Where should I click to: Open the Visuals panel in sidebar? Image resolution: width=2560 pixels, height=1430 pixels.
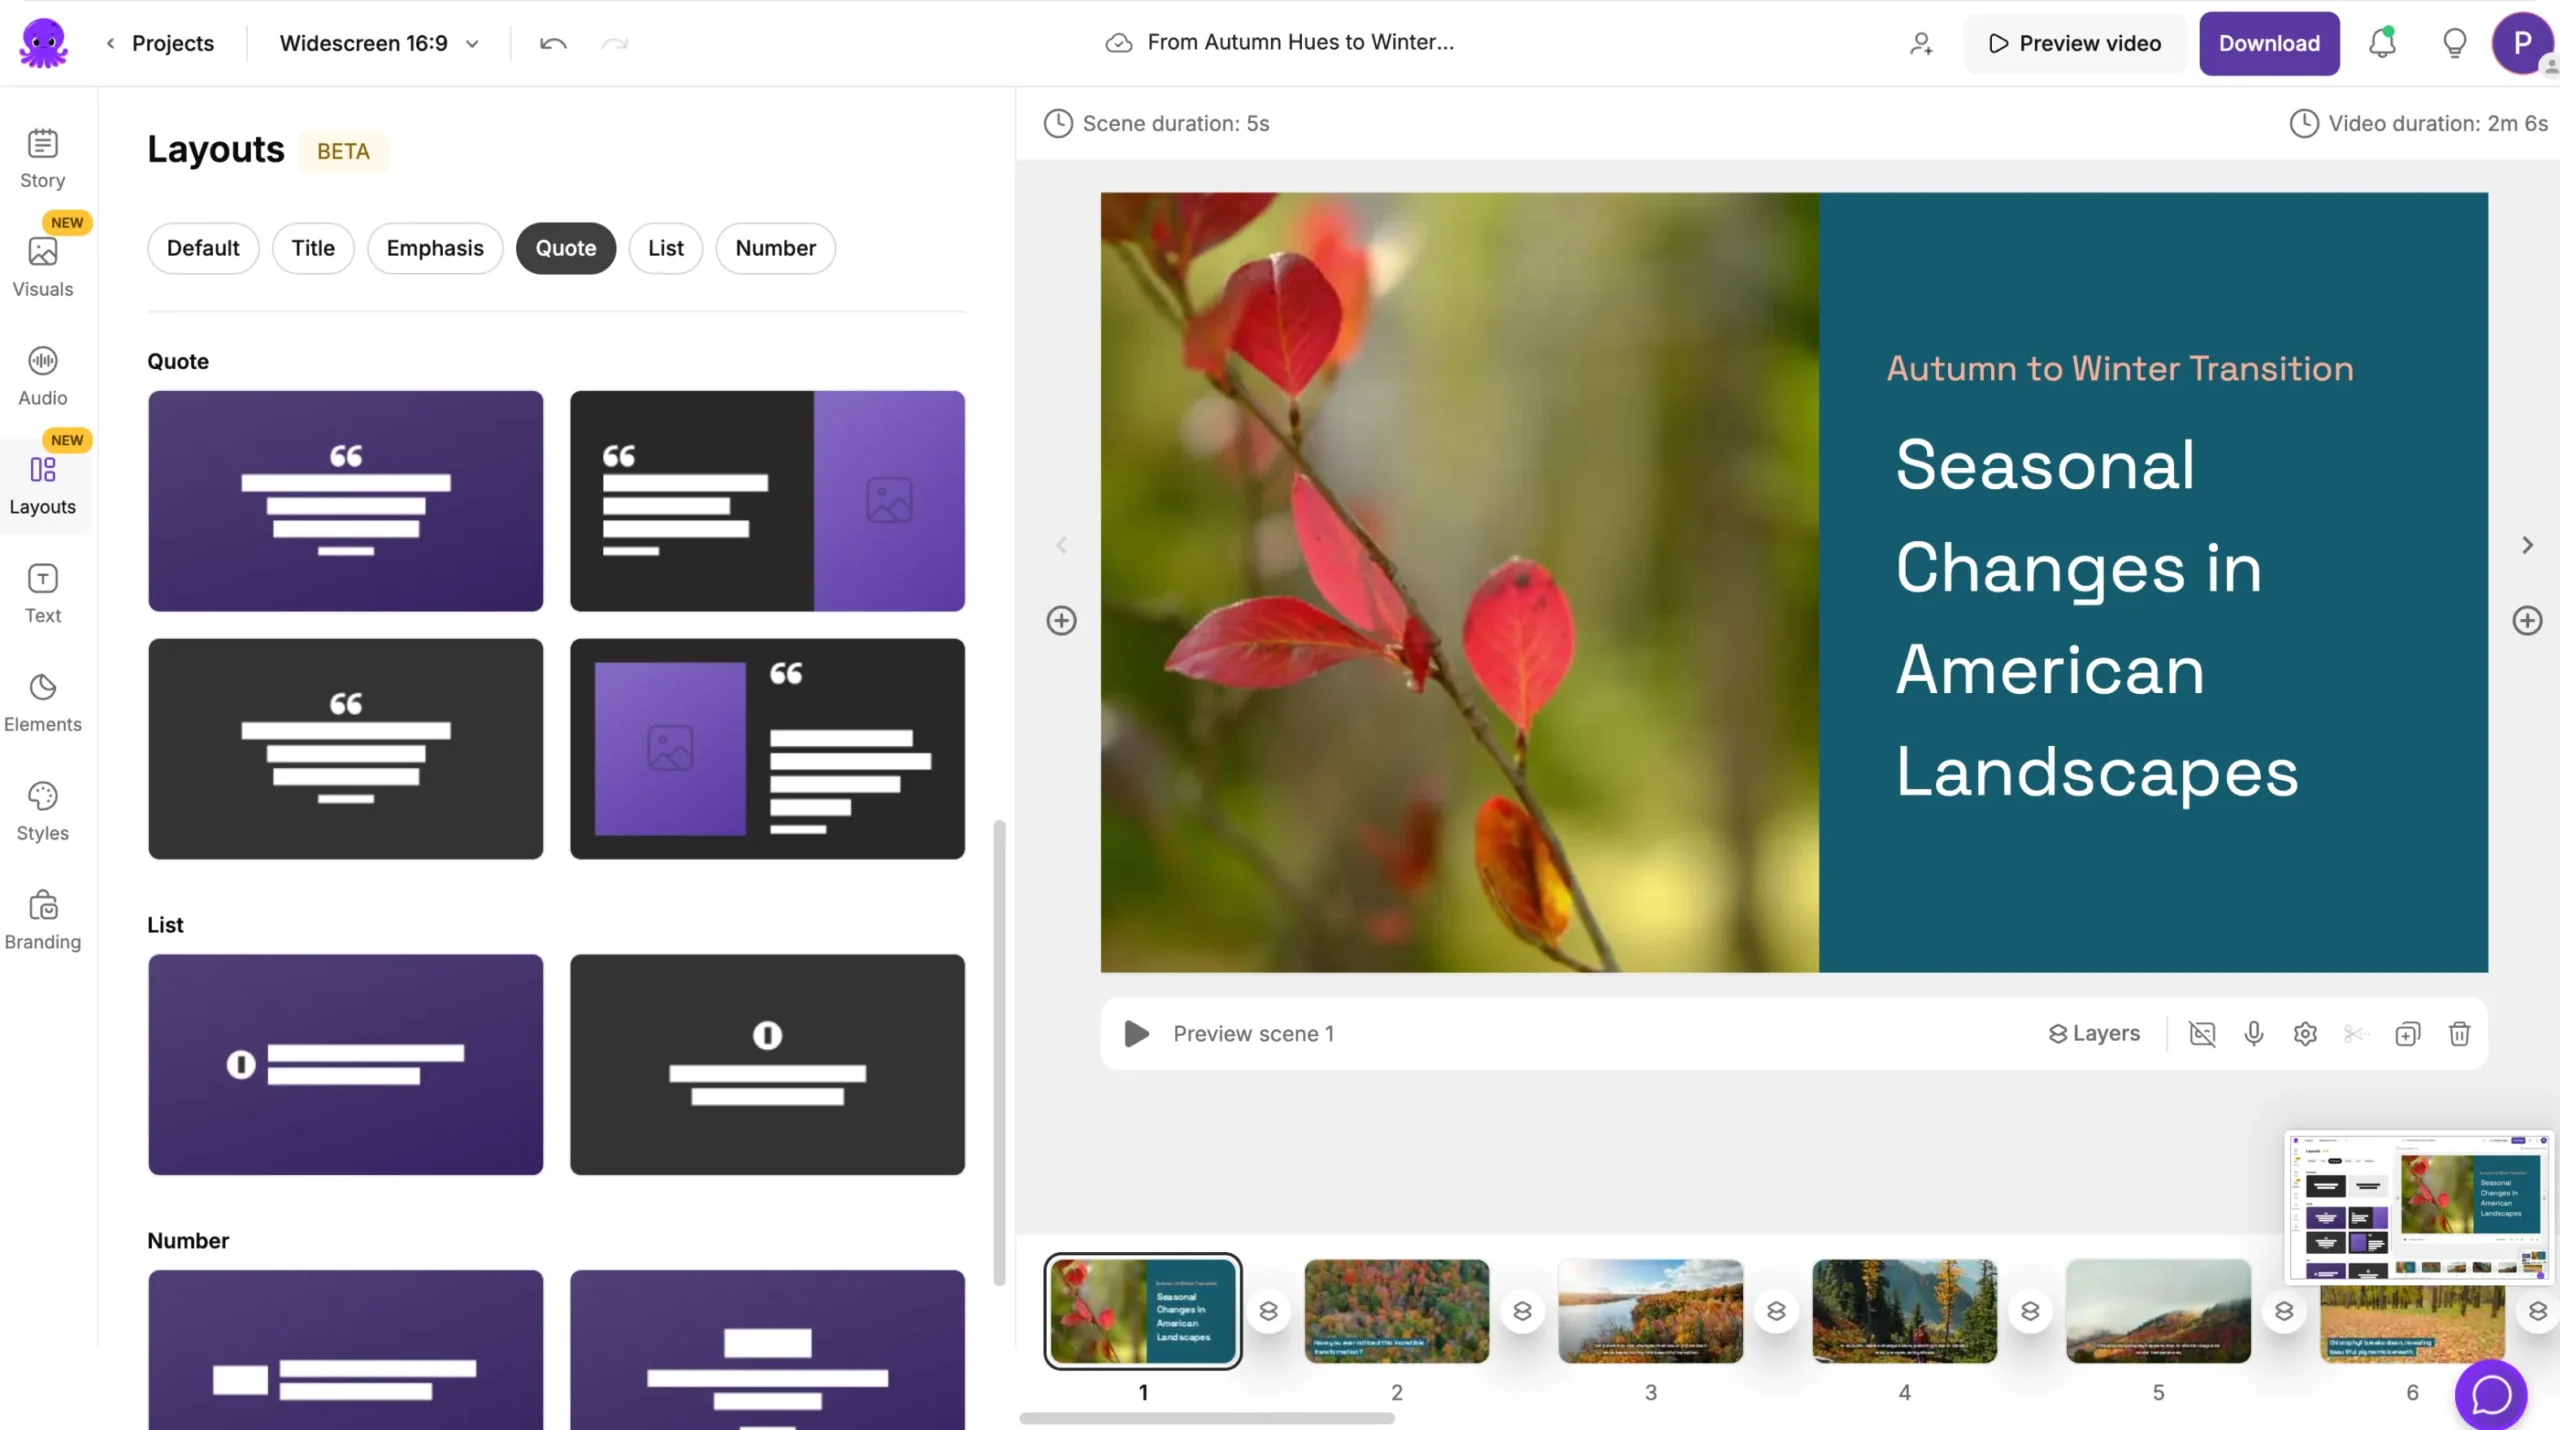[43, 266]
